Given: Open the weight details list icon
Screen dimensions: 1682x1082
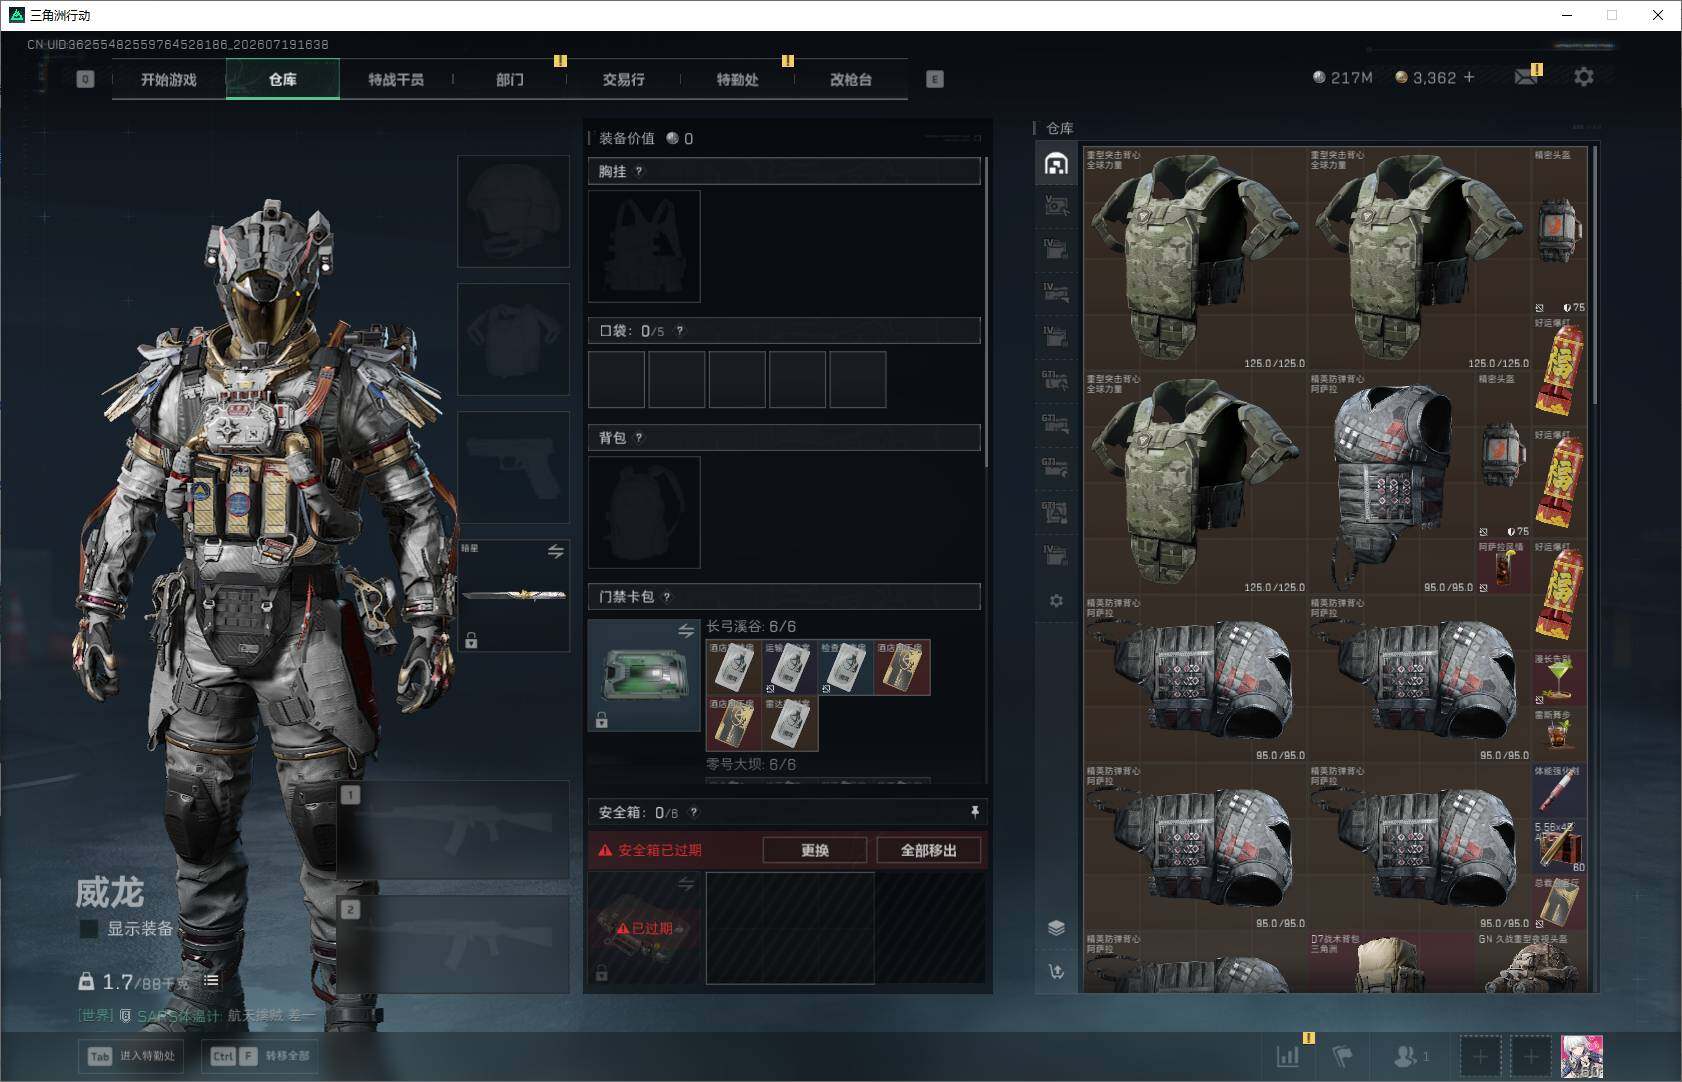Looking at the screenshot, I should pyautogui.click(x=211, y=980).
